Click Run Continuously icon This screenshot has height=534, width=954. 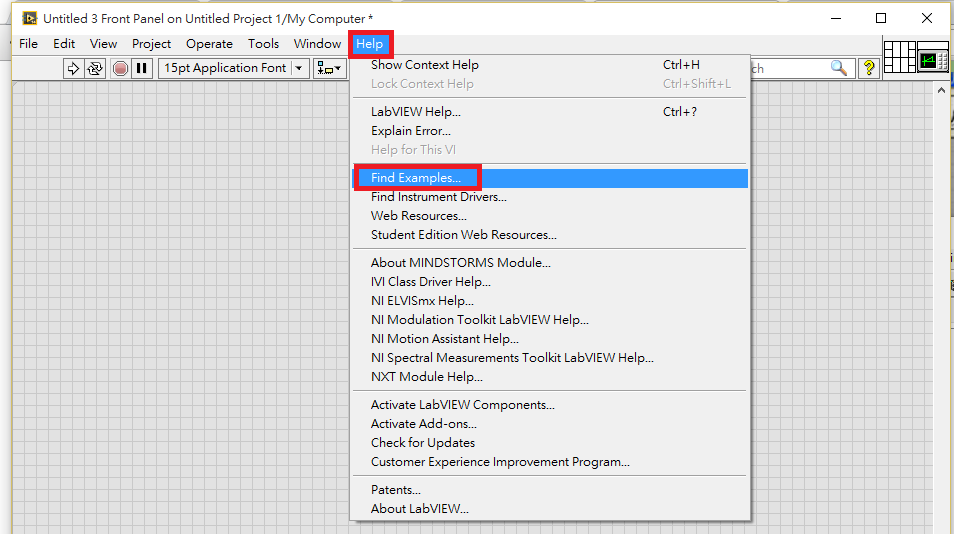[x=95, y=68]
